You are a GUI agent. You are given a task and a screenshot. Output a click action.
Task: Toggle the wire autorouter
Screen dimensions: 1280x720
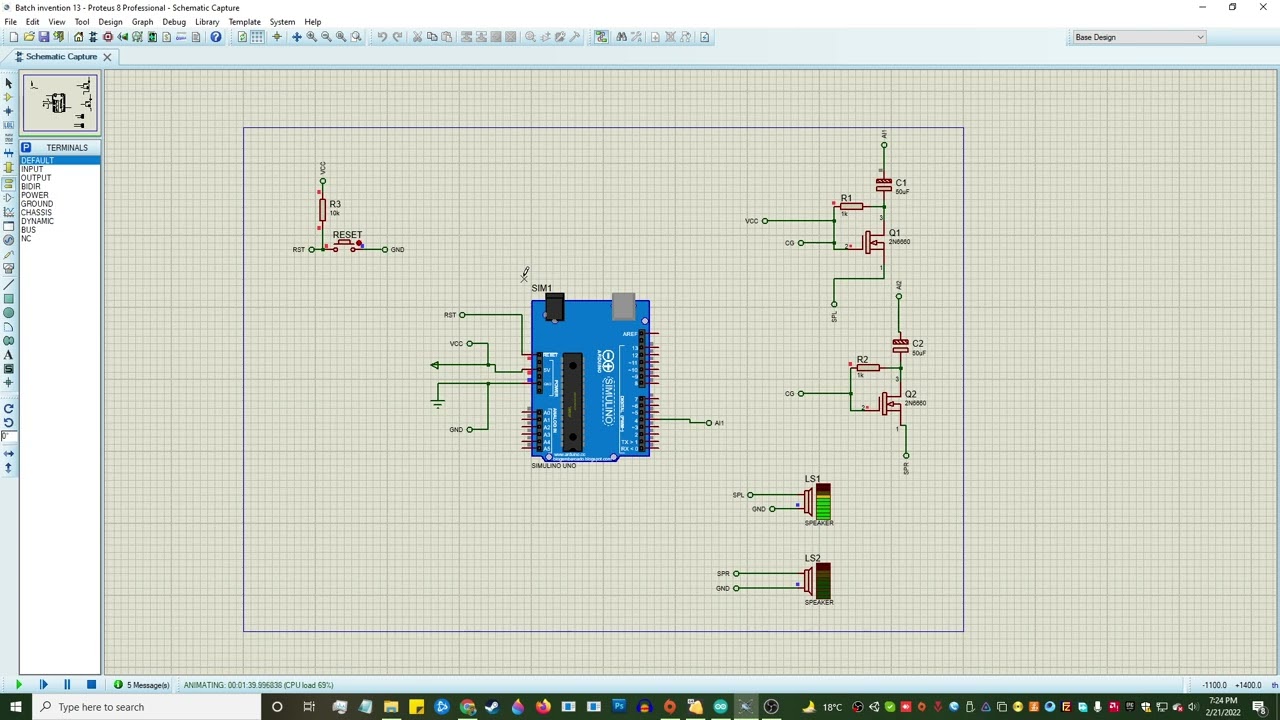[601, 37]
